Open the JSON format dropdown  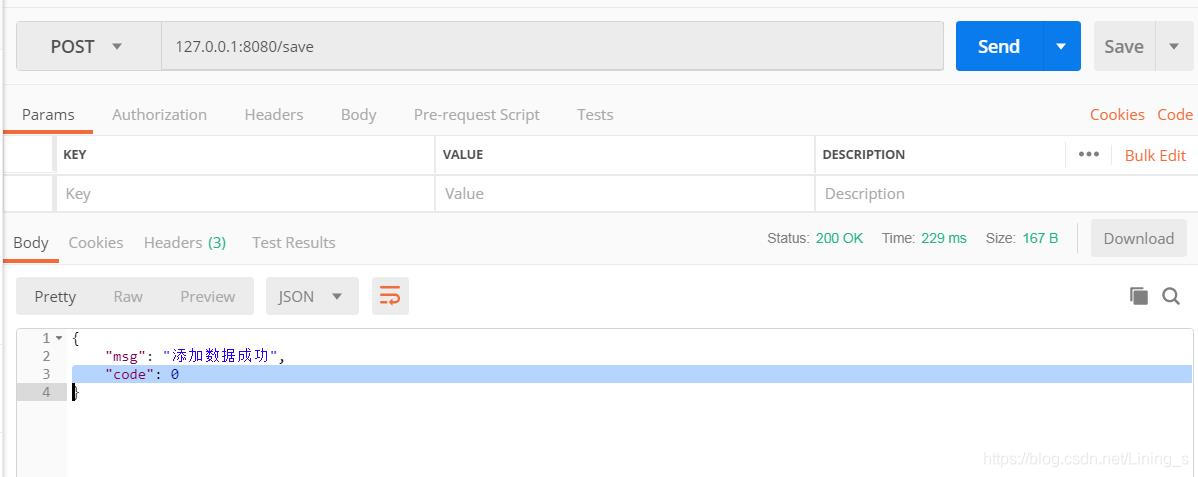(x=312, y=297)
